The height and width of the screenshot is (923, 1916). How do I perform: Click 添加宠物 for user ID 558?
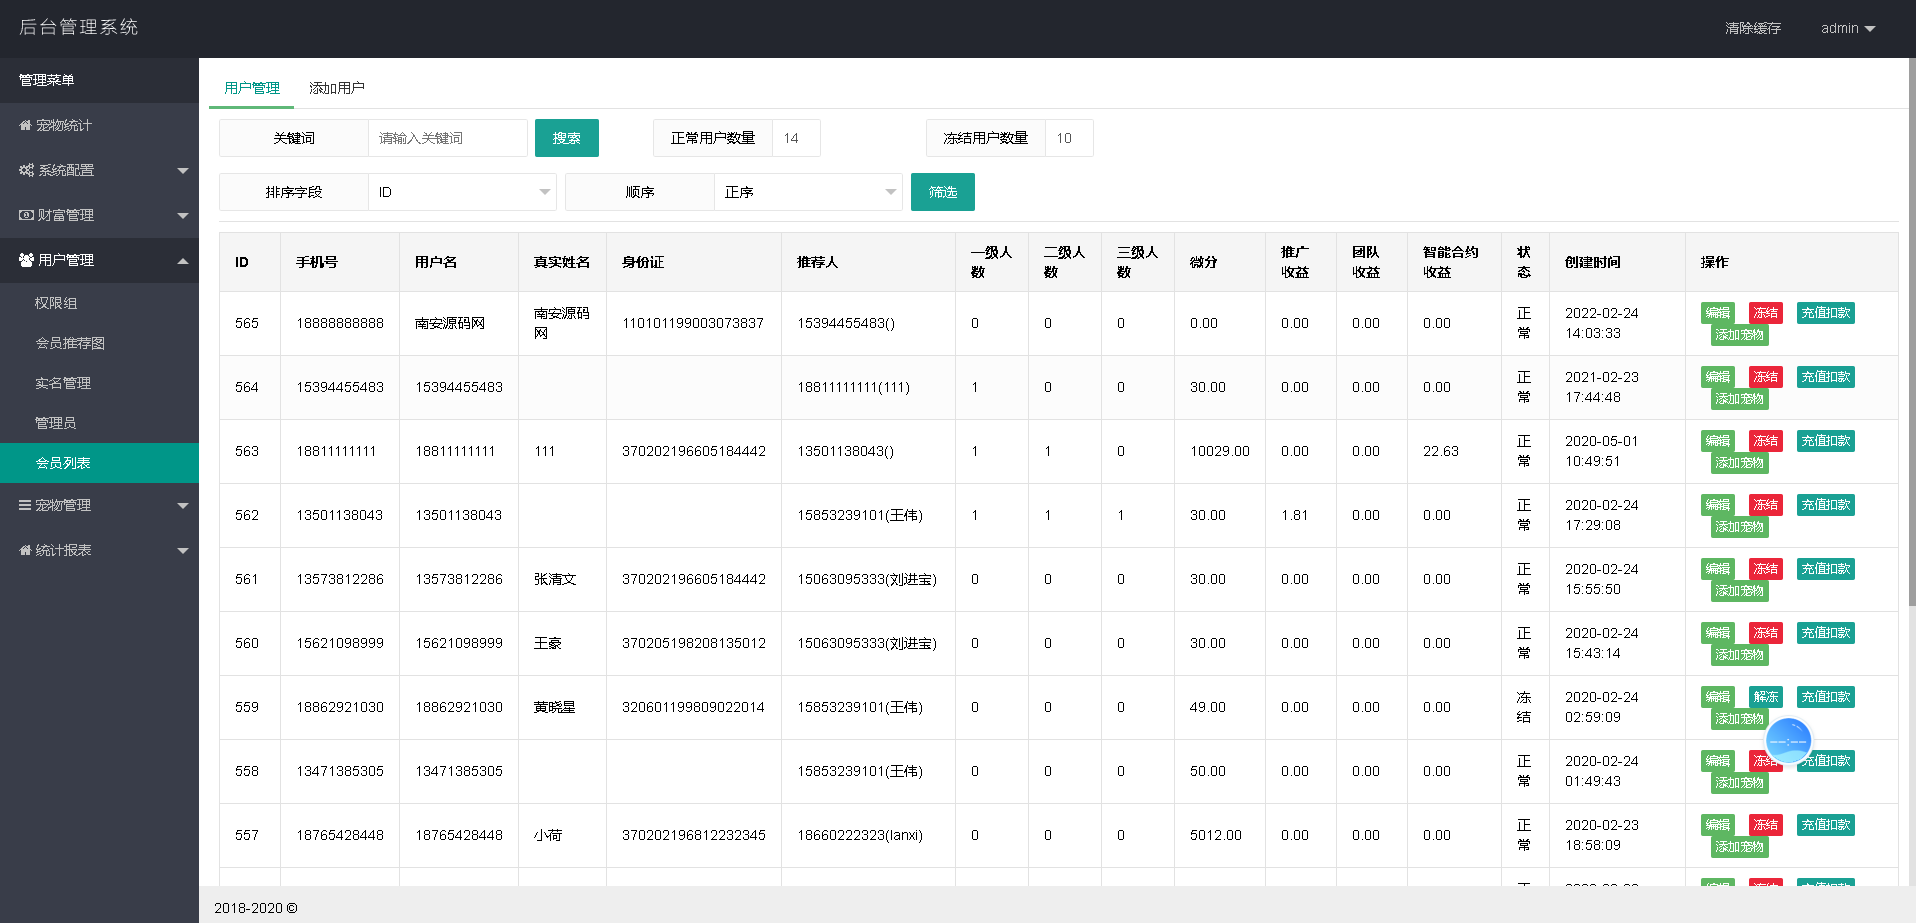click(x=1740, y=783)
